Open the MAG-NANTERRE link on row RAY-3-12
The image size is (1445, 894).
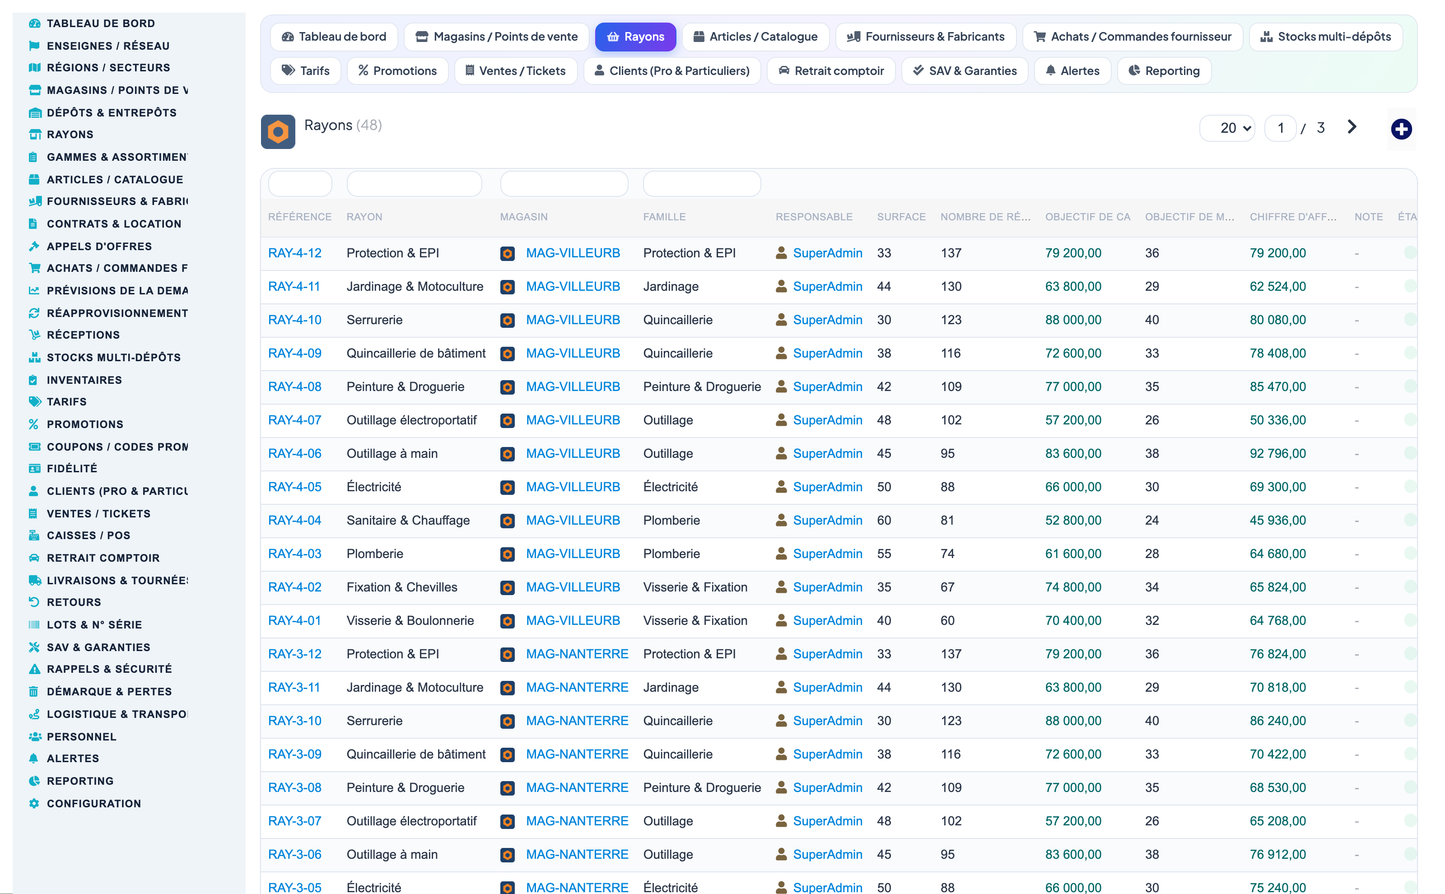point(577,654)
